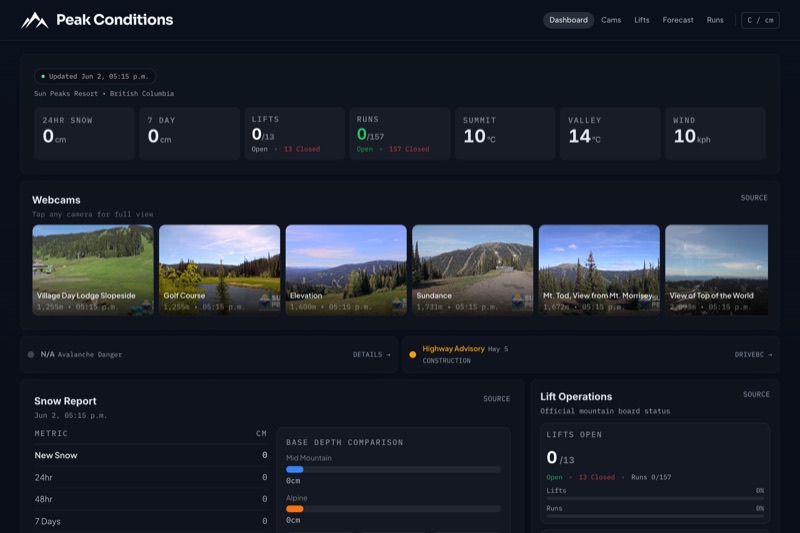
Task: Click the Alpine base depth bar
Action: pos(393,509)
